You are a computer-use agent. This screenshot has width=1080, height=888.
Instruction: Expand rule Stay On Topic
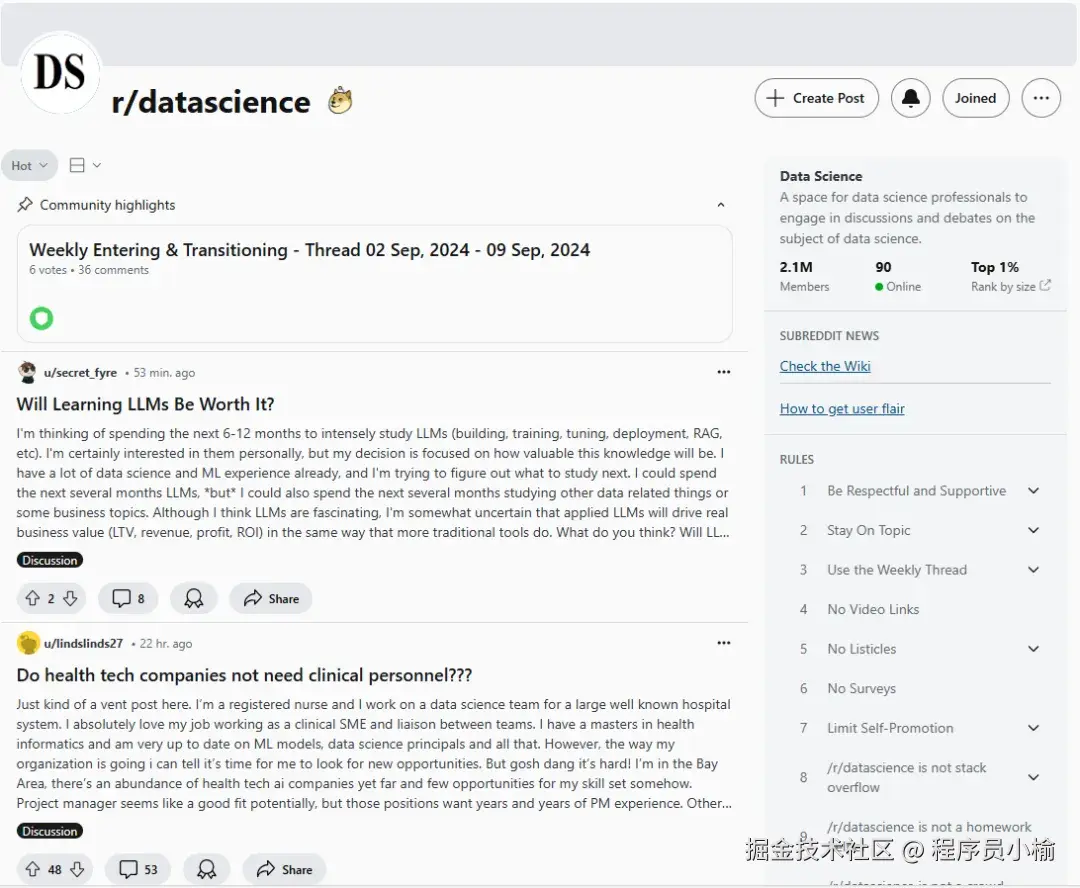(x=1033, y=530)
